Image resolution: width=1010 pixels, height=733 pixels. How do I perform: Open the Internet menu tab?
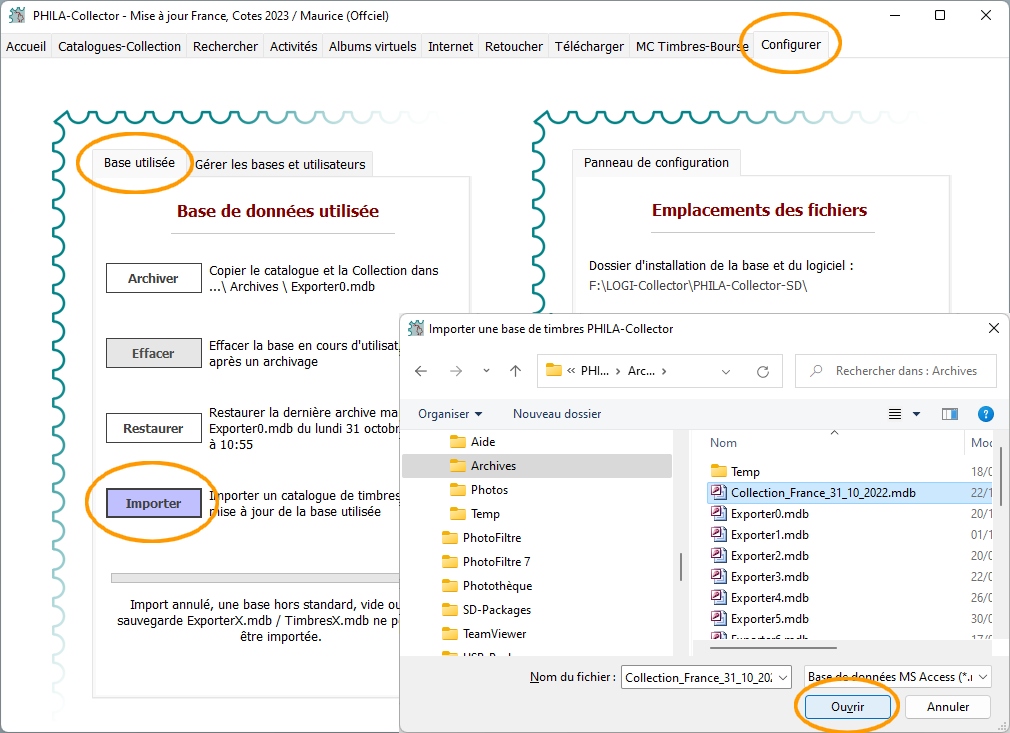tap(450, 46)
